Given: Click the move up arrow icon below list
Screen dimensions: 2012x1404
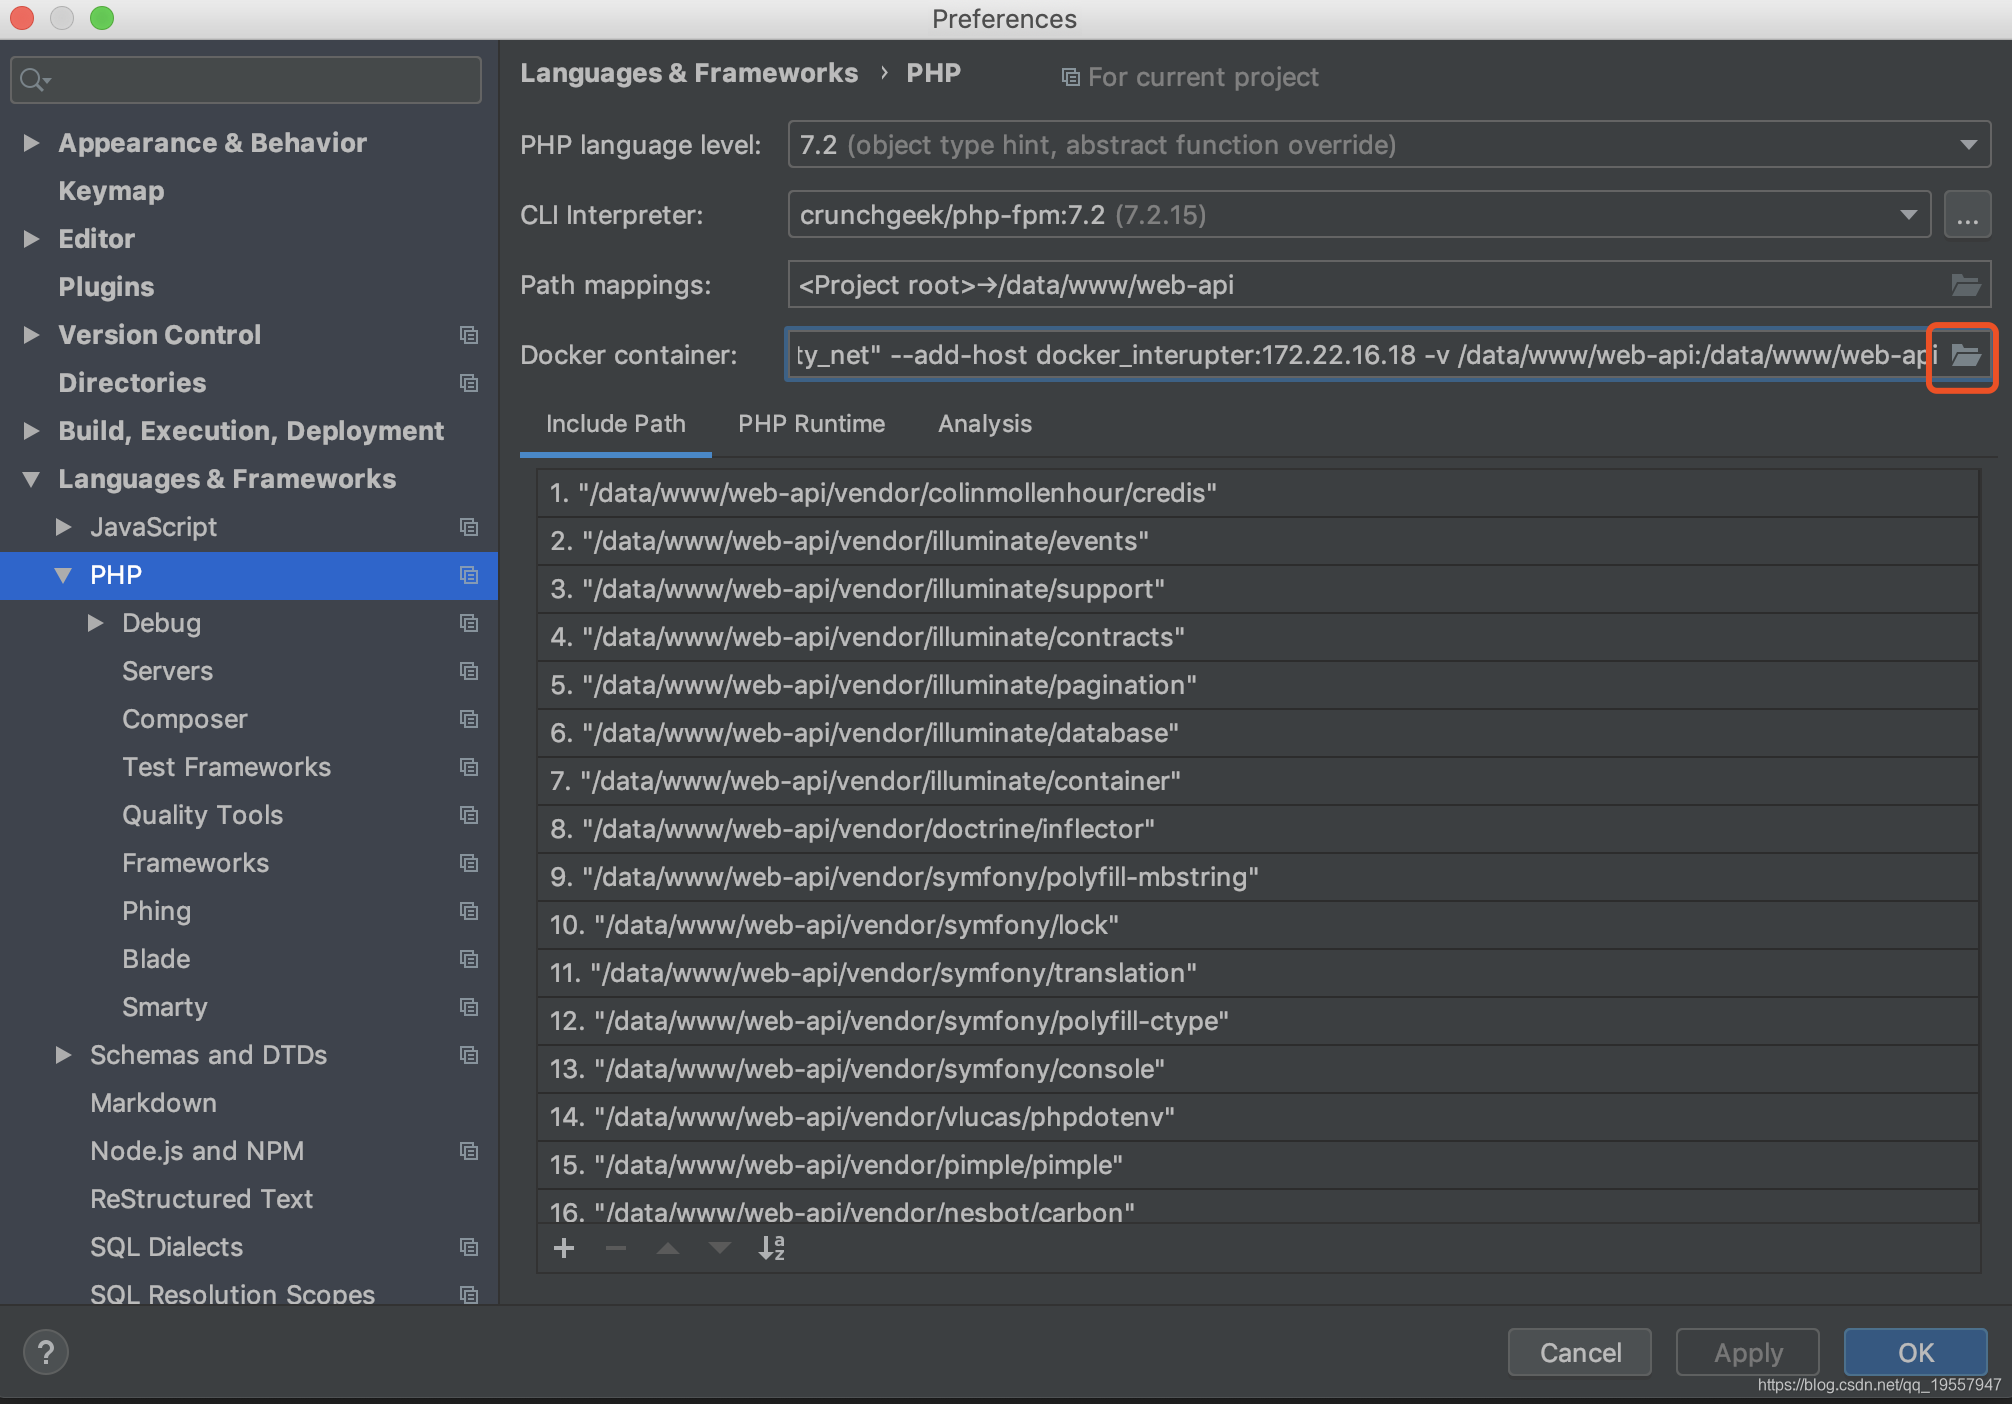Looking at the screenshot, I should [x=668, y=1248].
